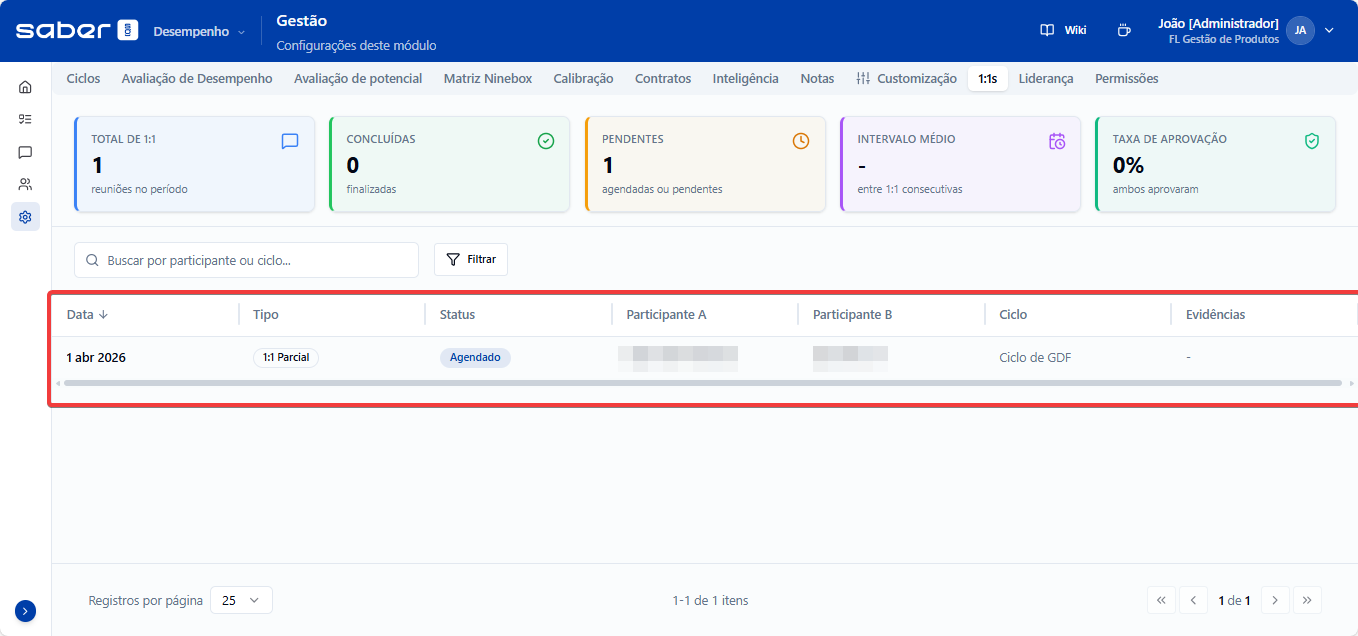1358x636 pixels.
Task: Click the Filtrar button
Action: click(x=471, y=259)
